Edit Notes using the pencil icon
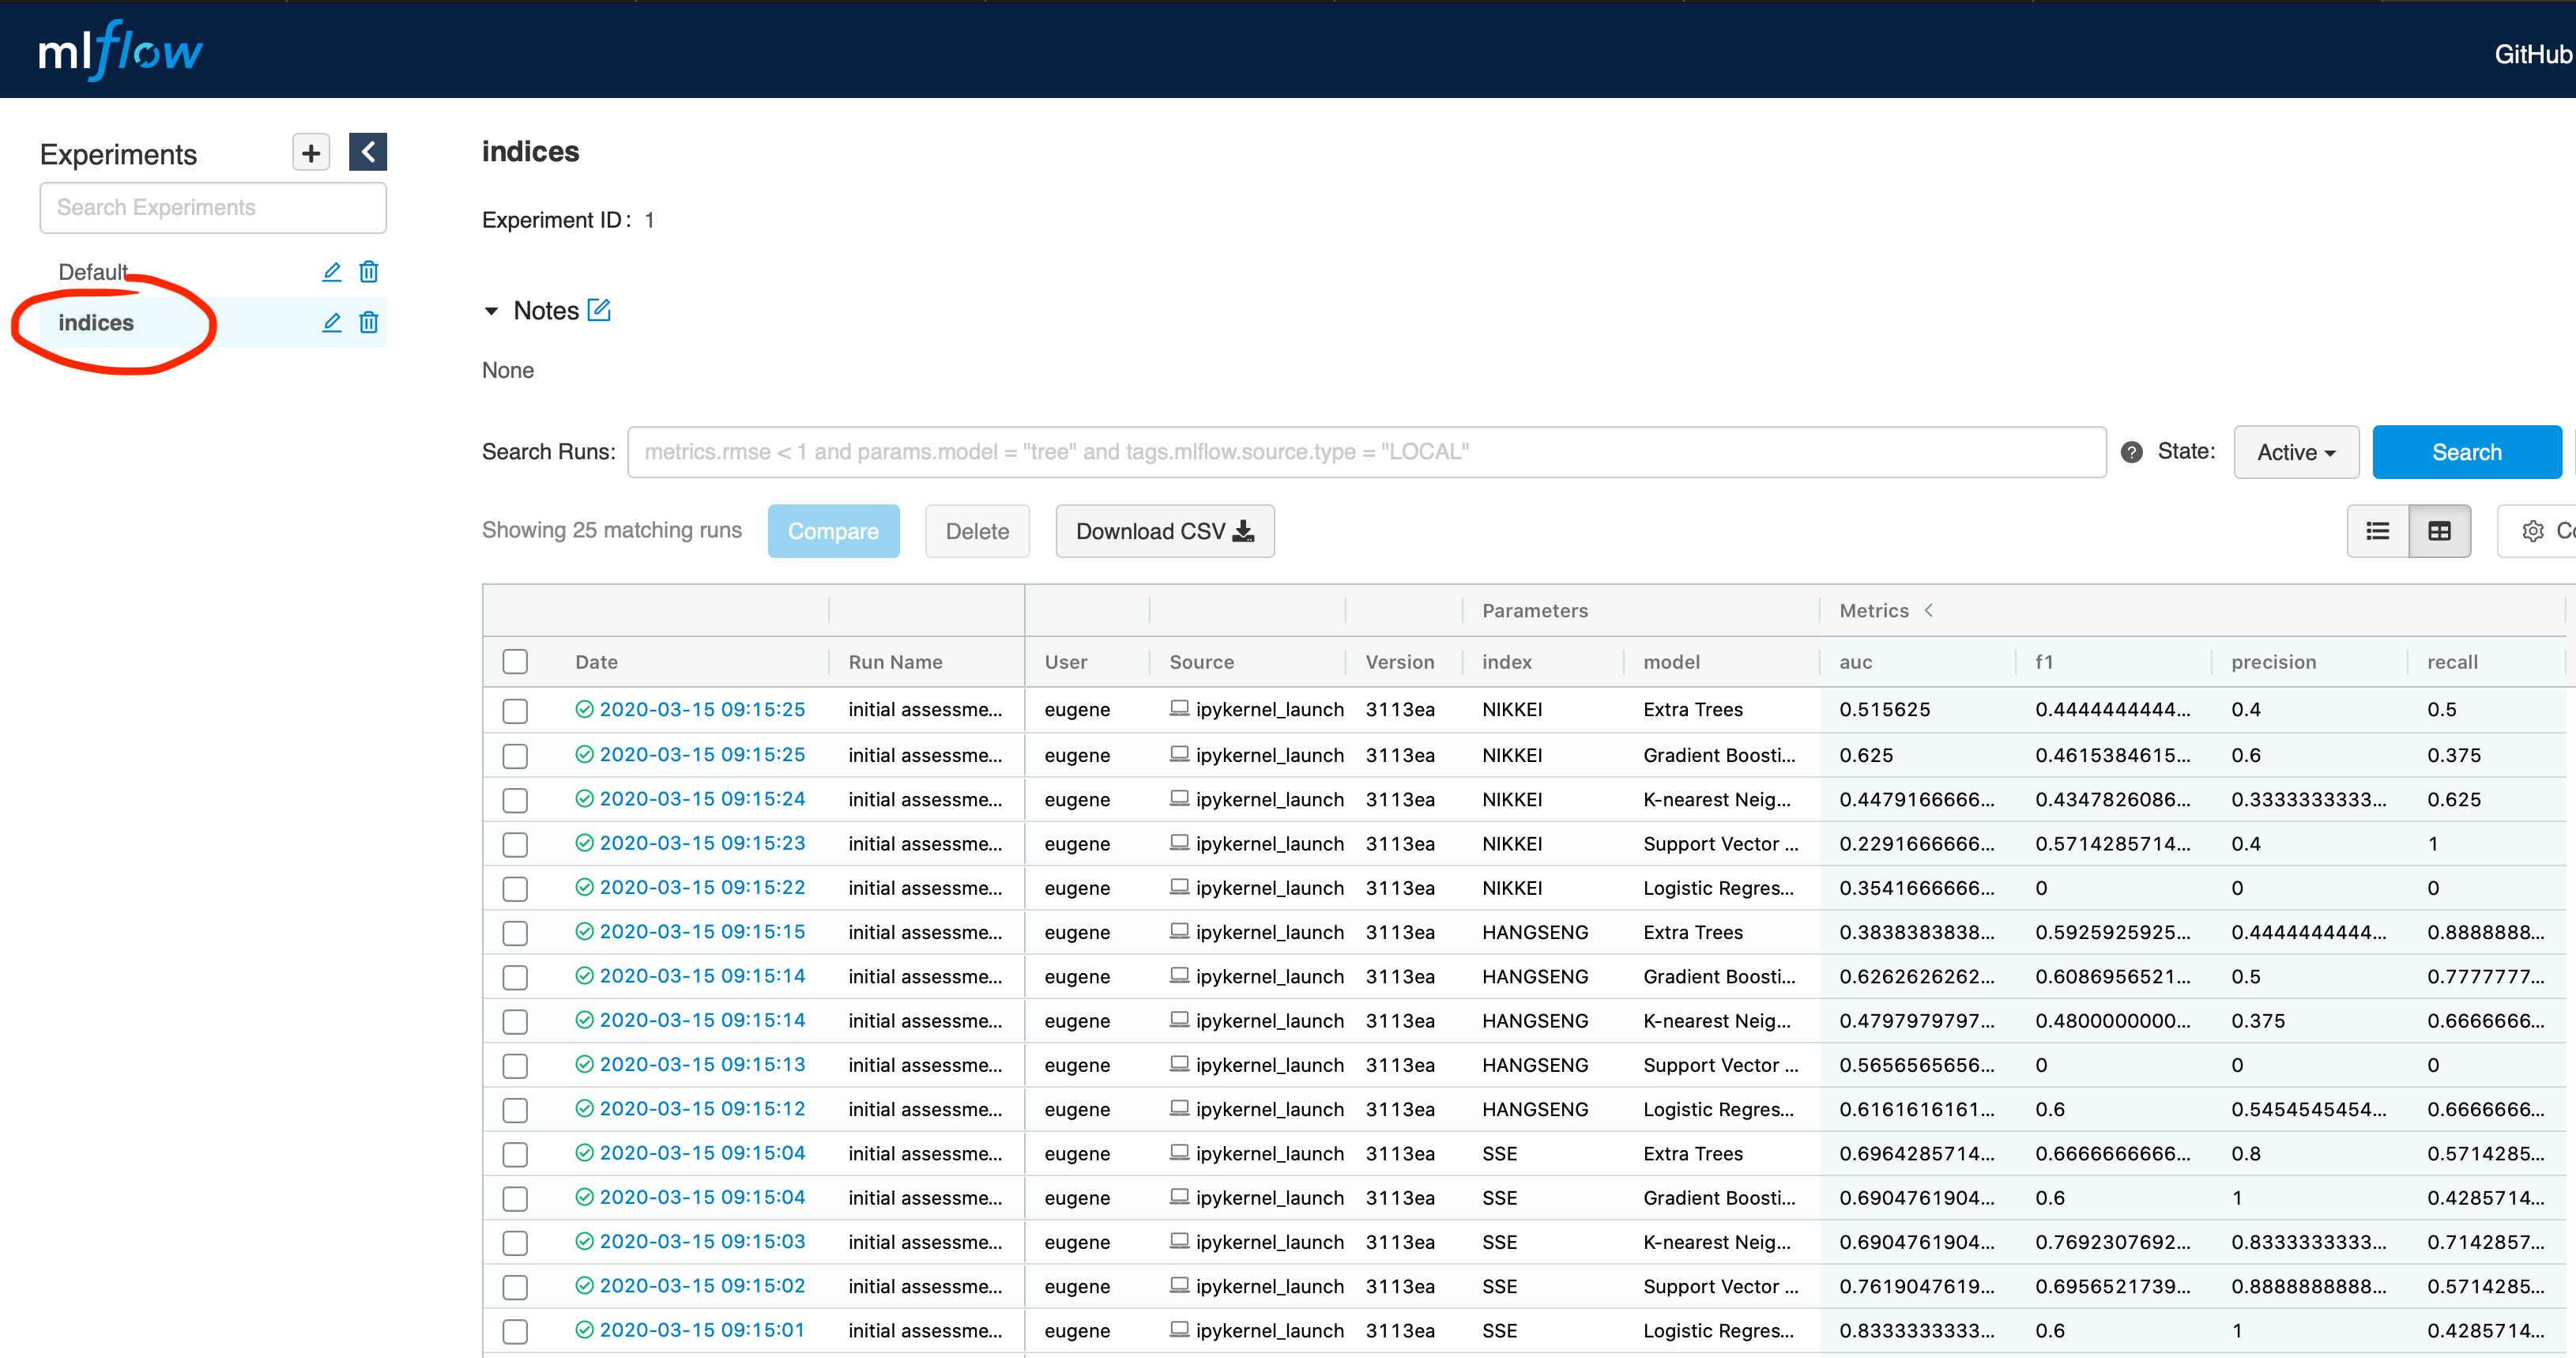Image resolution: width=2576 pixels, height=1358 pixels. click(x=599, y=310)
